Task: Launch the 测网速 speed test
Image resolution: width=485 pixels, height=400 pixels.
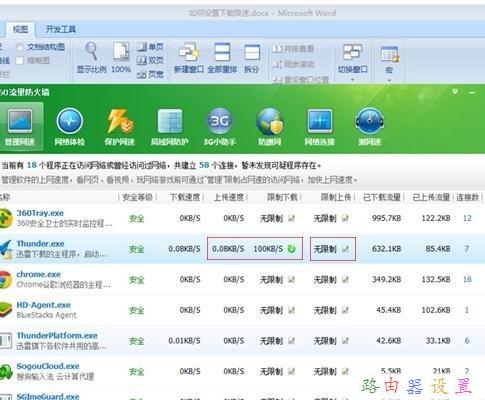Action: 369,127
